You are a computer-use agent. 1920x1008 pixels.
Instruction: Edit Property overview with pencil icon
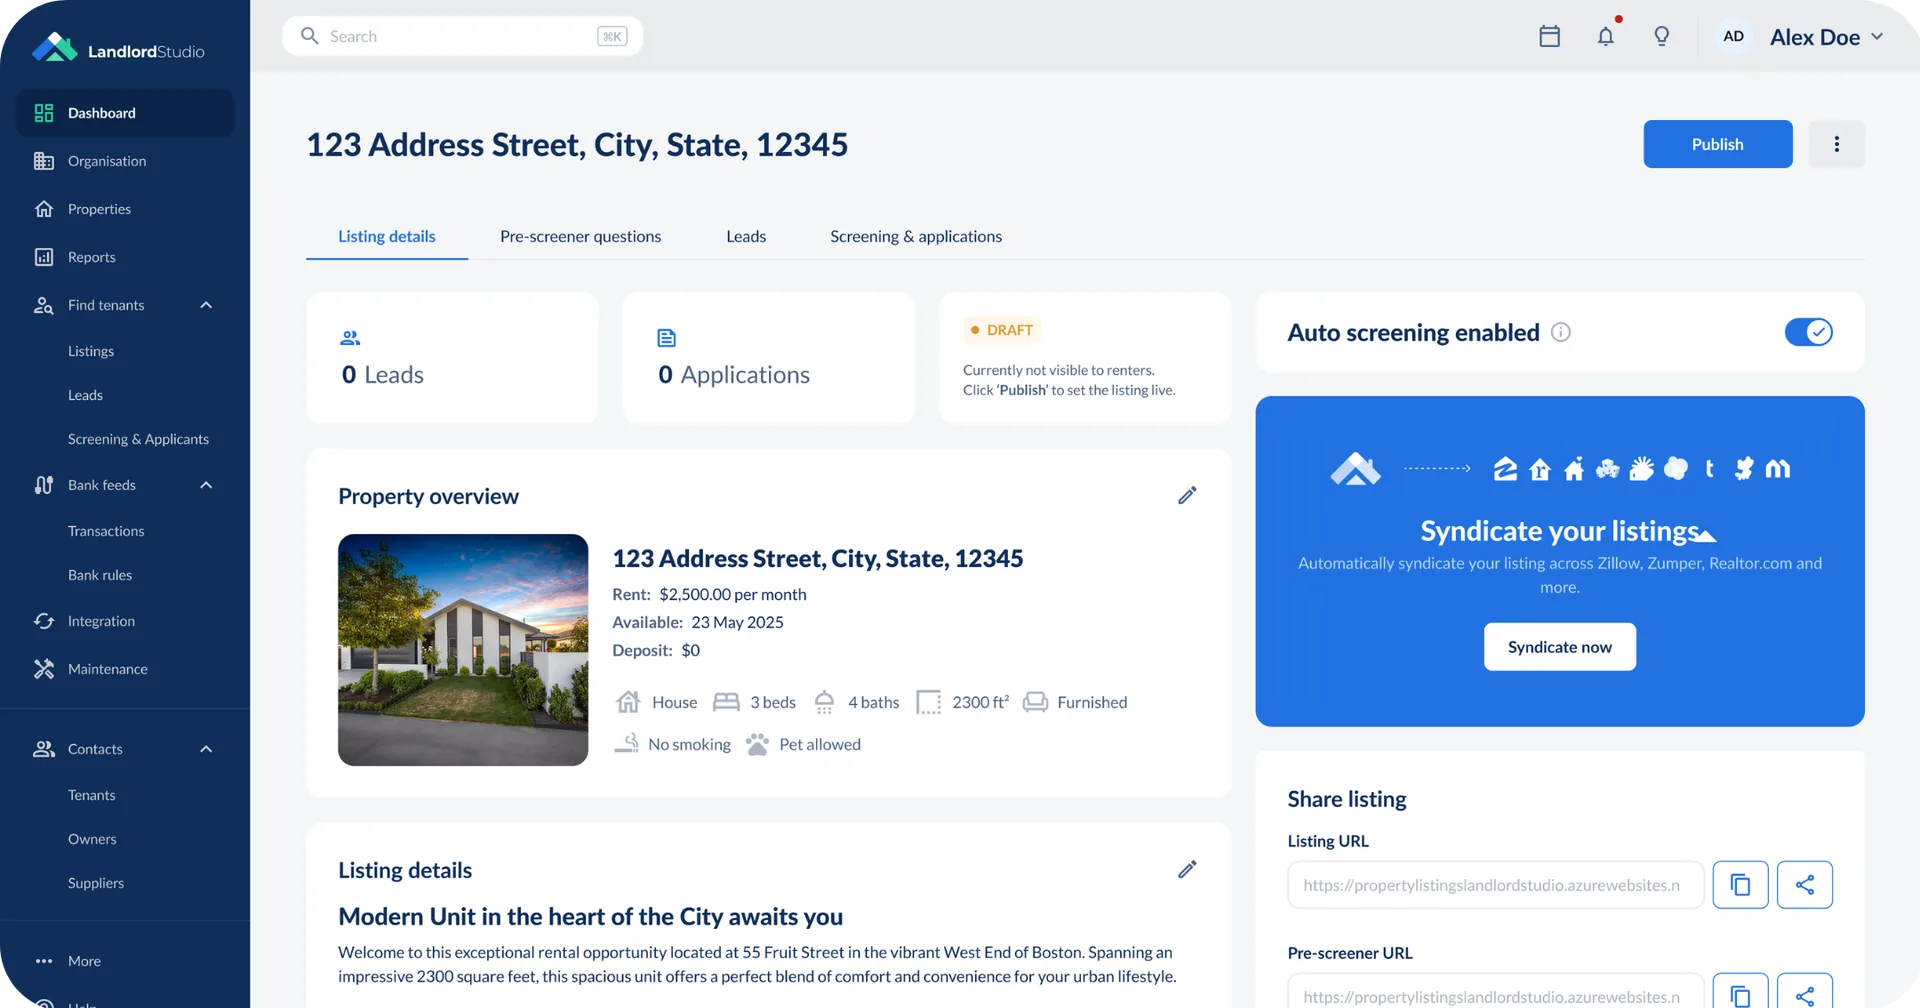[x=1187, y=495]
